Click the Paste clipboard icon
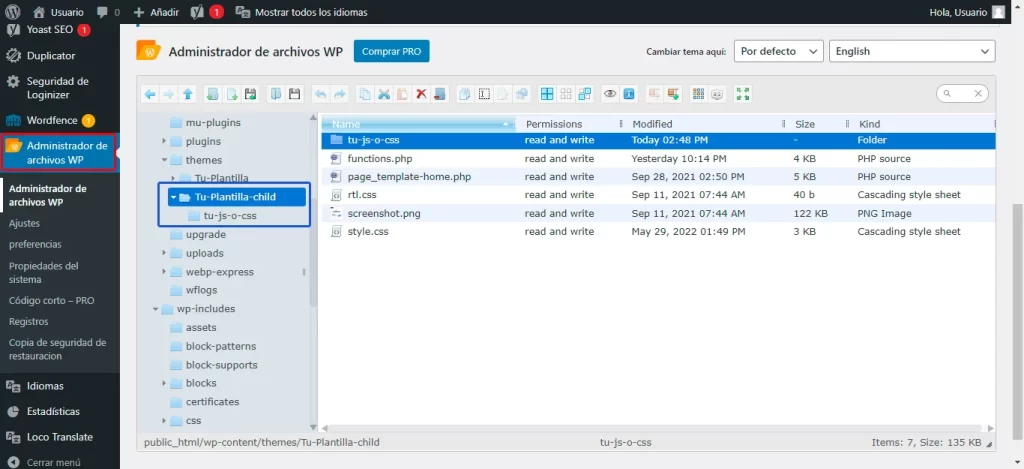 point(402,94)
